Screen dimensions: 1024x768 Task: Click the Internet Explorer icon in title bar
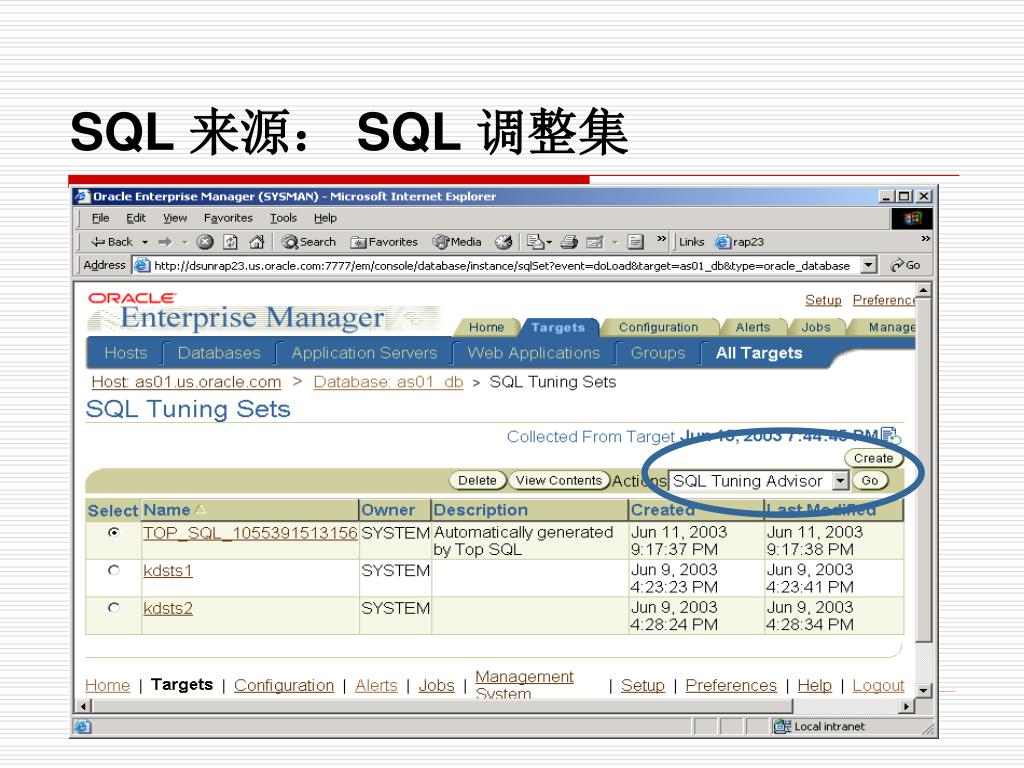pyautogui.click(x=82, y=196)
